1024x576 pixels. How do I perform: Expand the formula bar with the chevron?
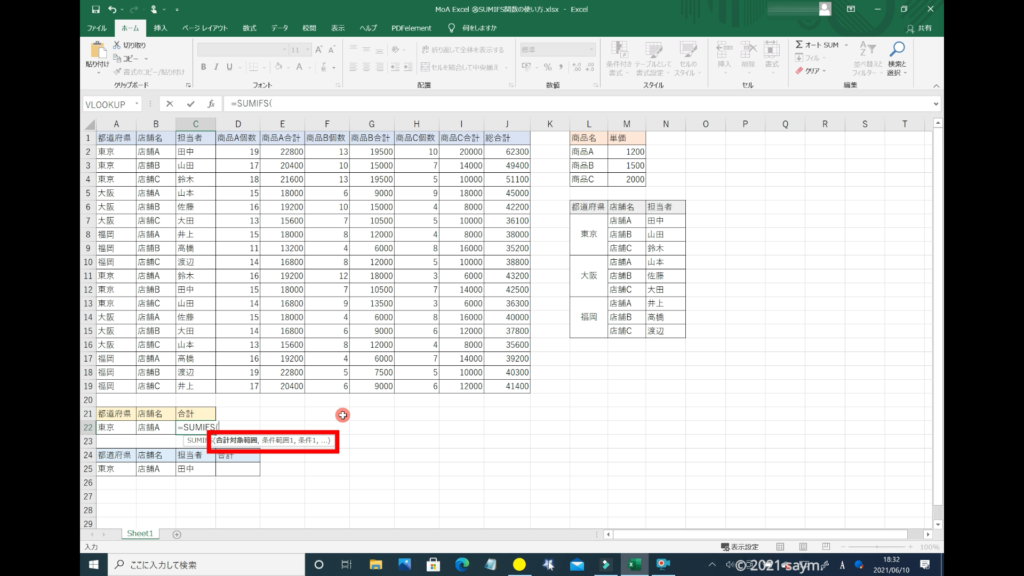[x=935, y=103]
